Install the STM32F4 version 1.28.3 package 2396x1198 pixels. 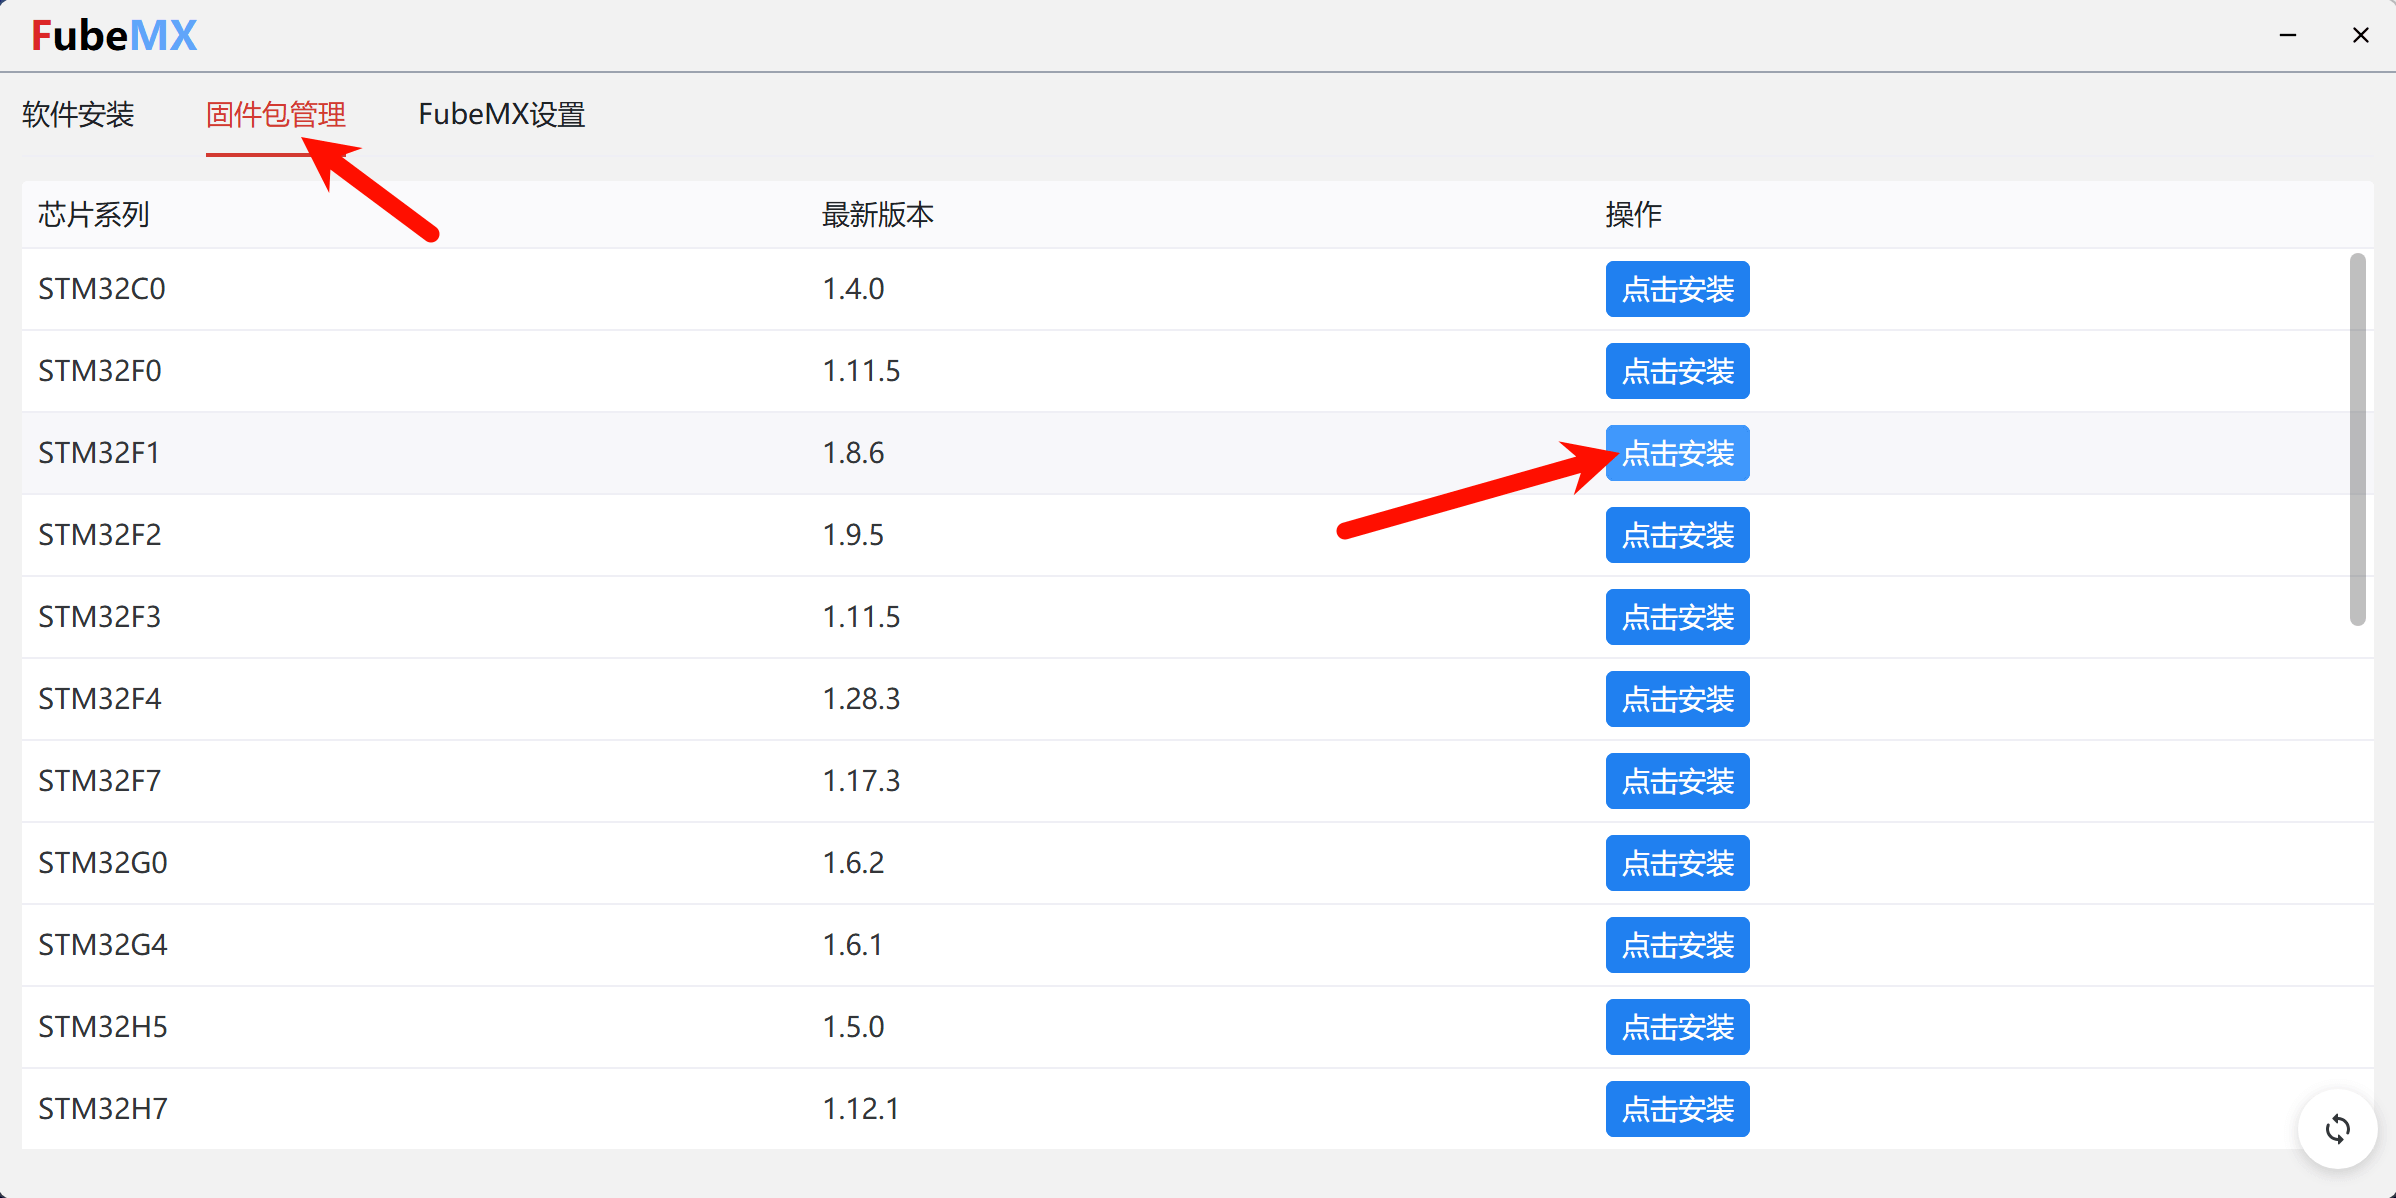tap(1677, 699)
